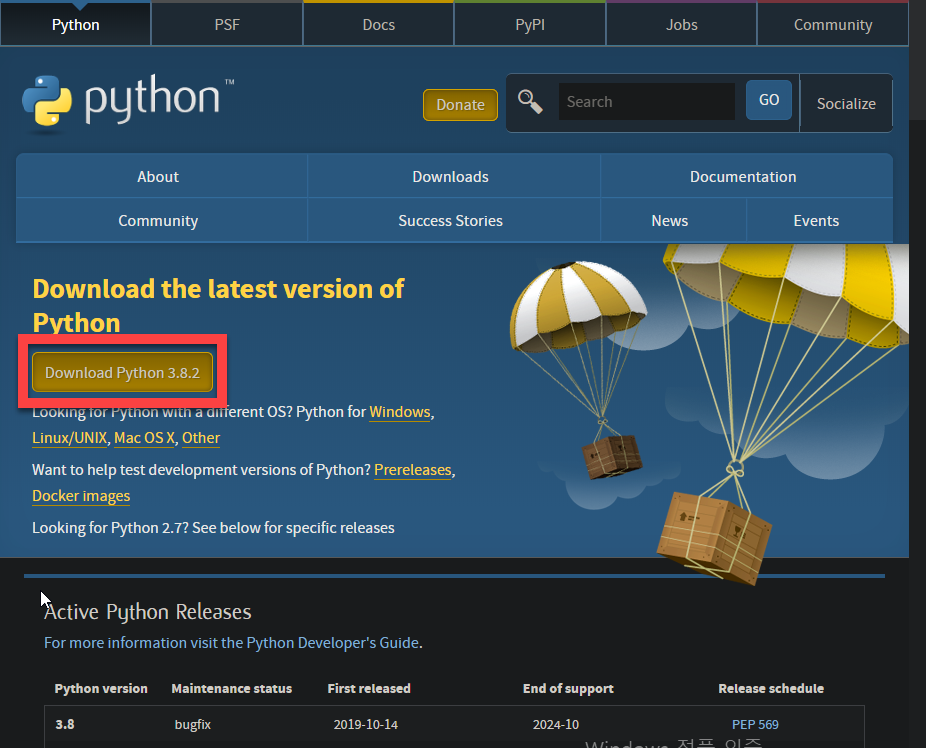Open the Python tab in top bar
Screen dimensions: 926x748
tap(76, 25)
